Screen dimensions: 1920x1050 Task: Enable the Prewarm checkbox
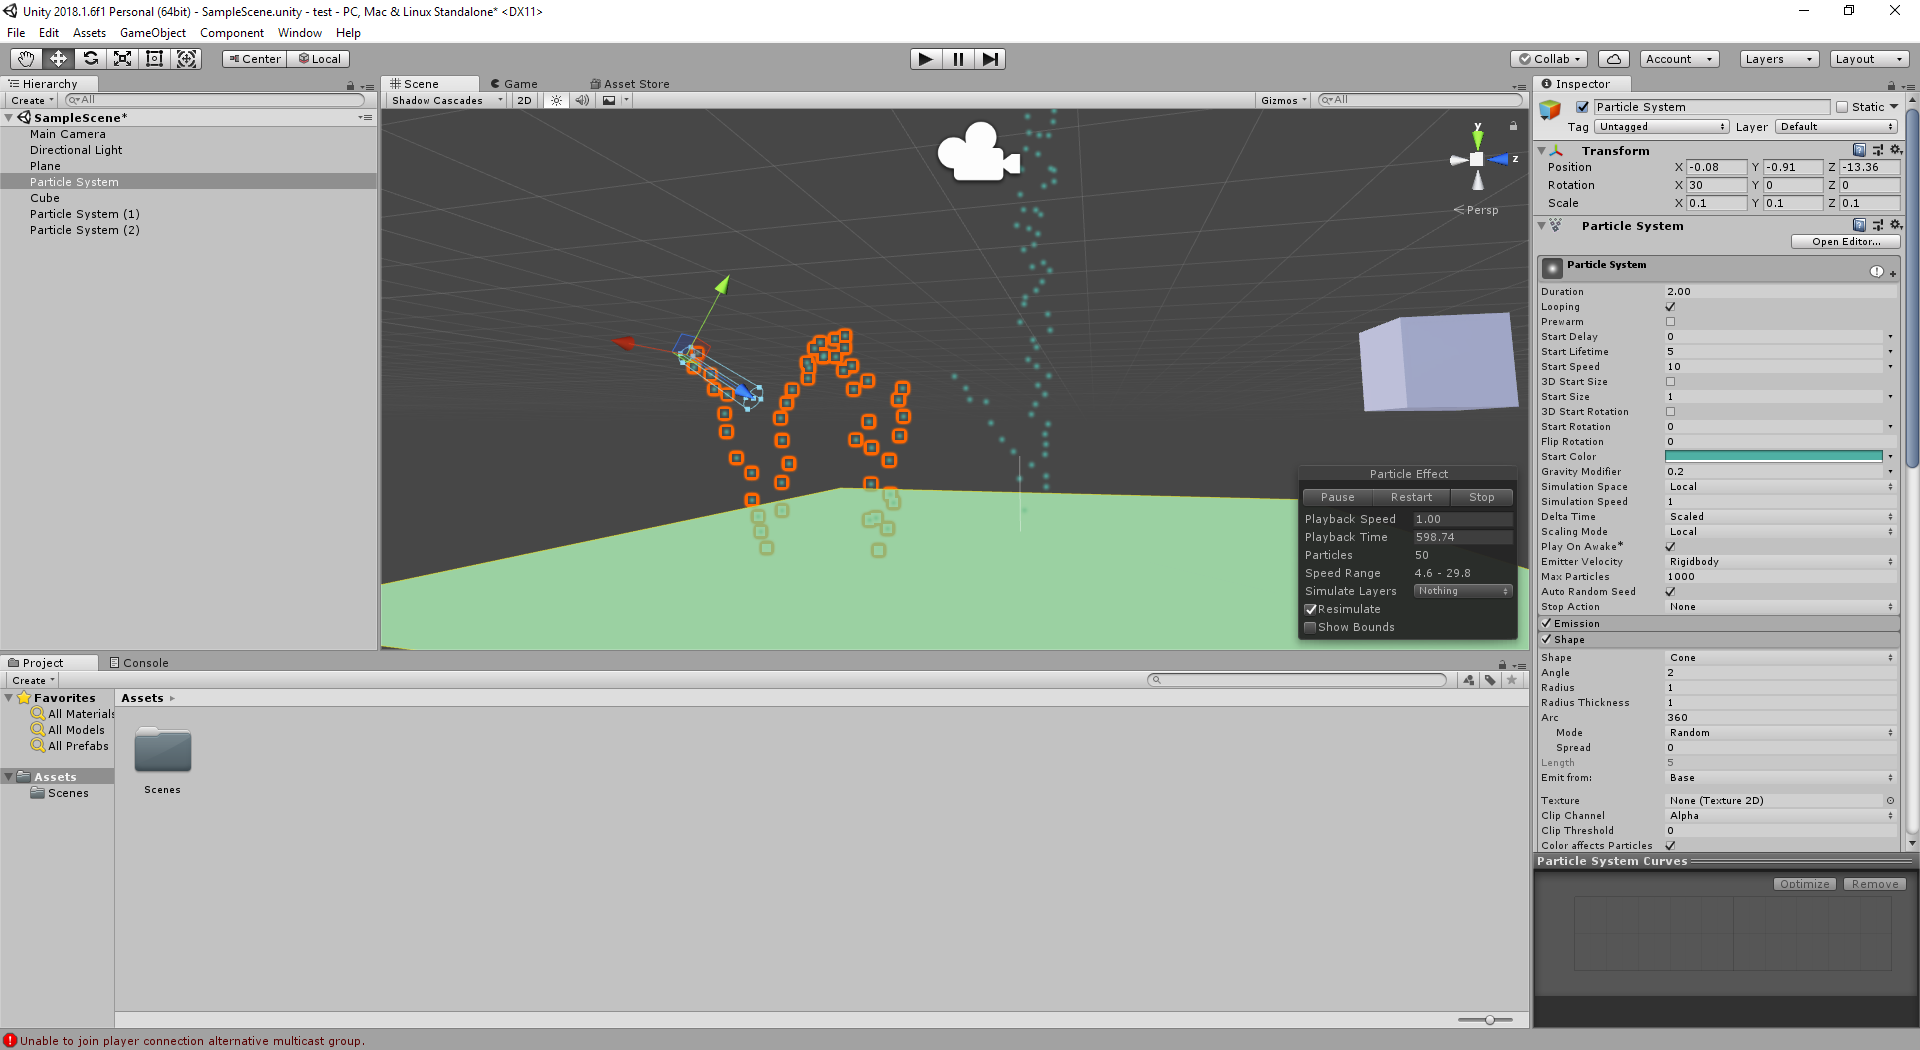pyautogui.click(x=1670, y=322)
